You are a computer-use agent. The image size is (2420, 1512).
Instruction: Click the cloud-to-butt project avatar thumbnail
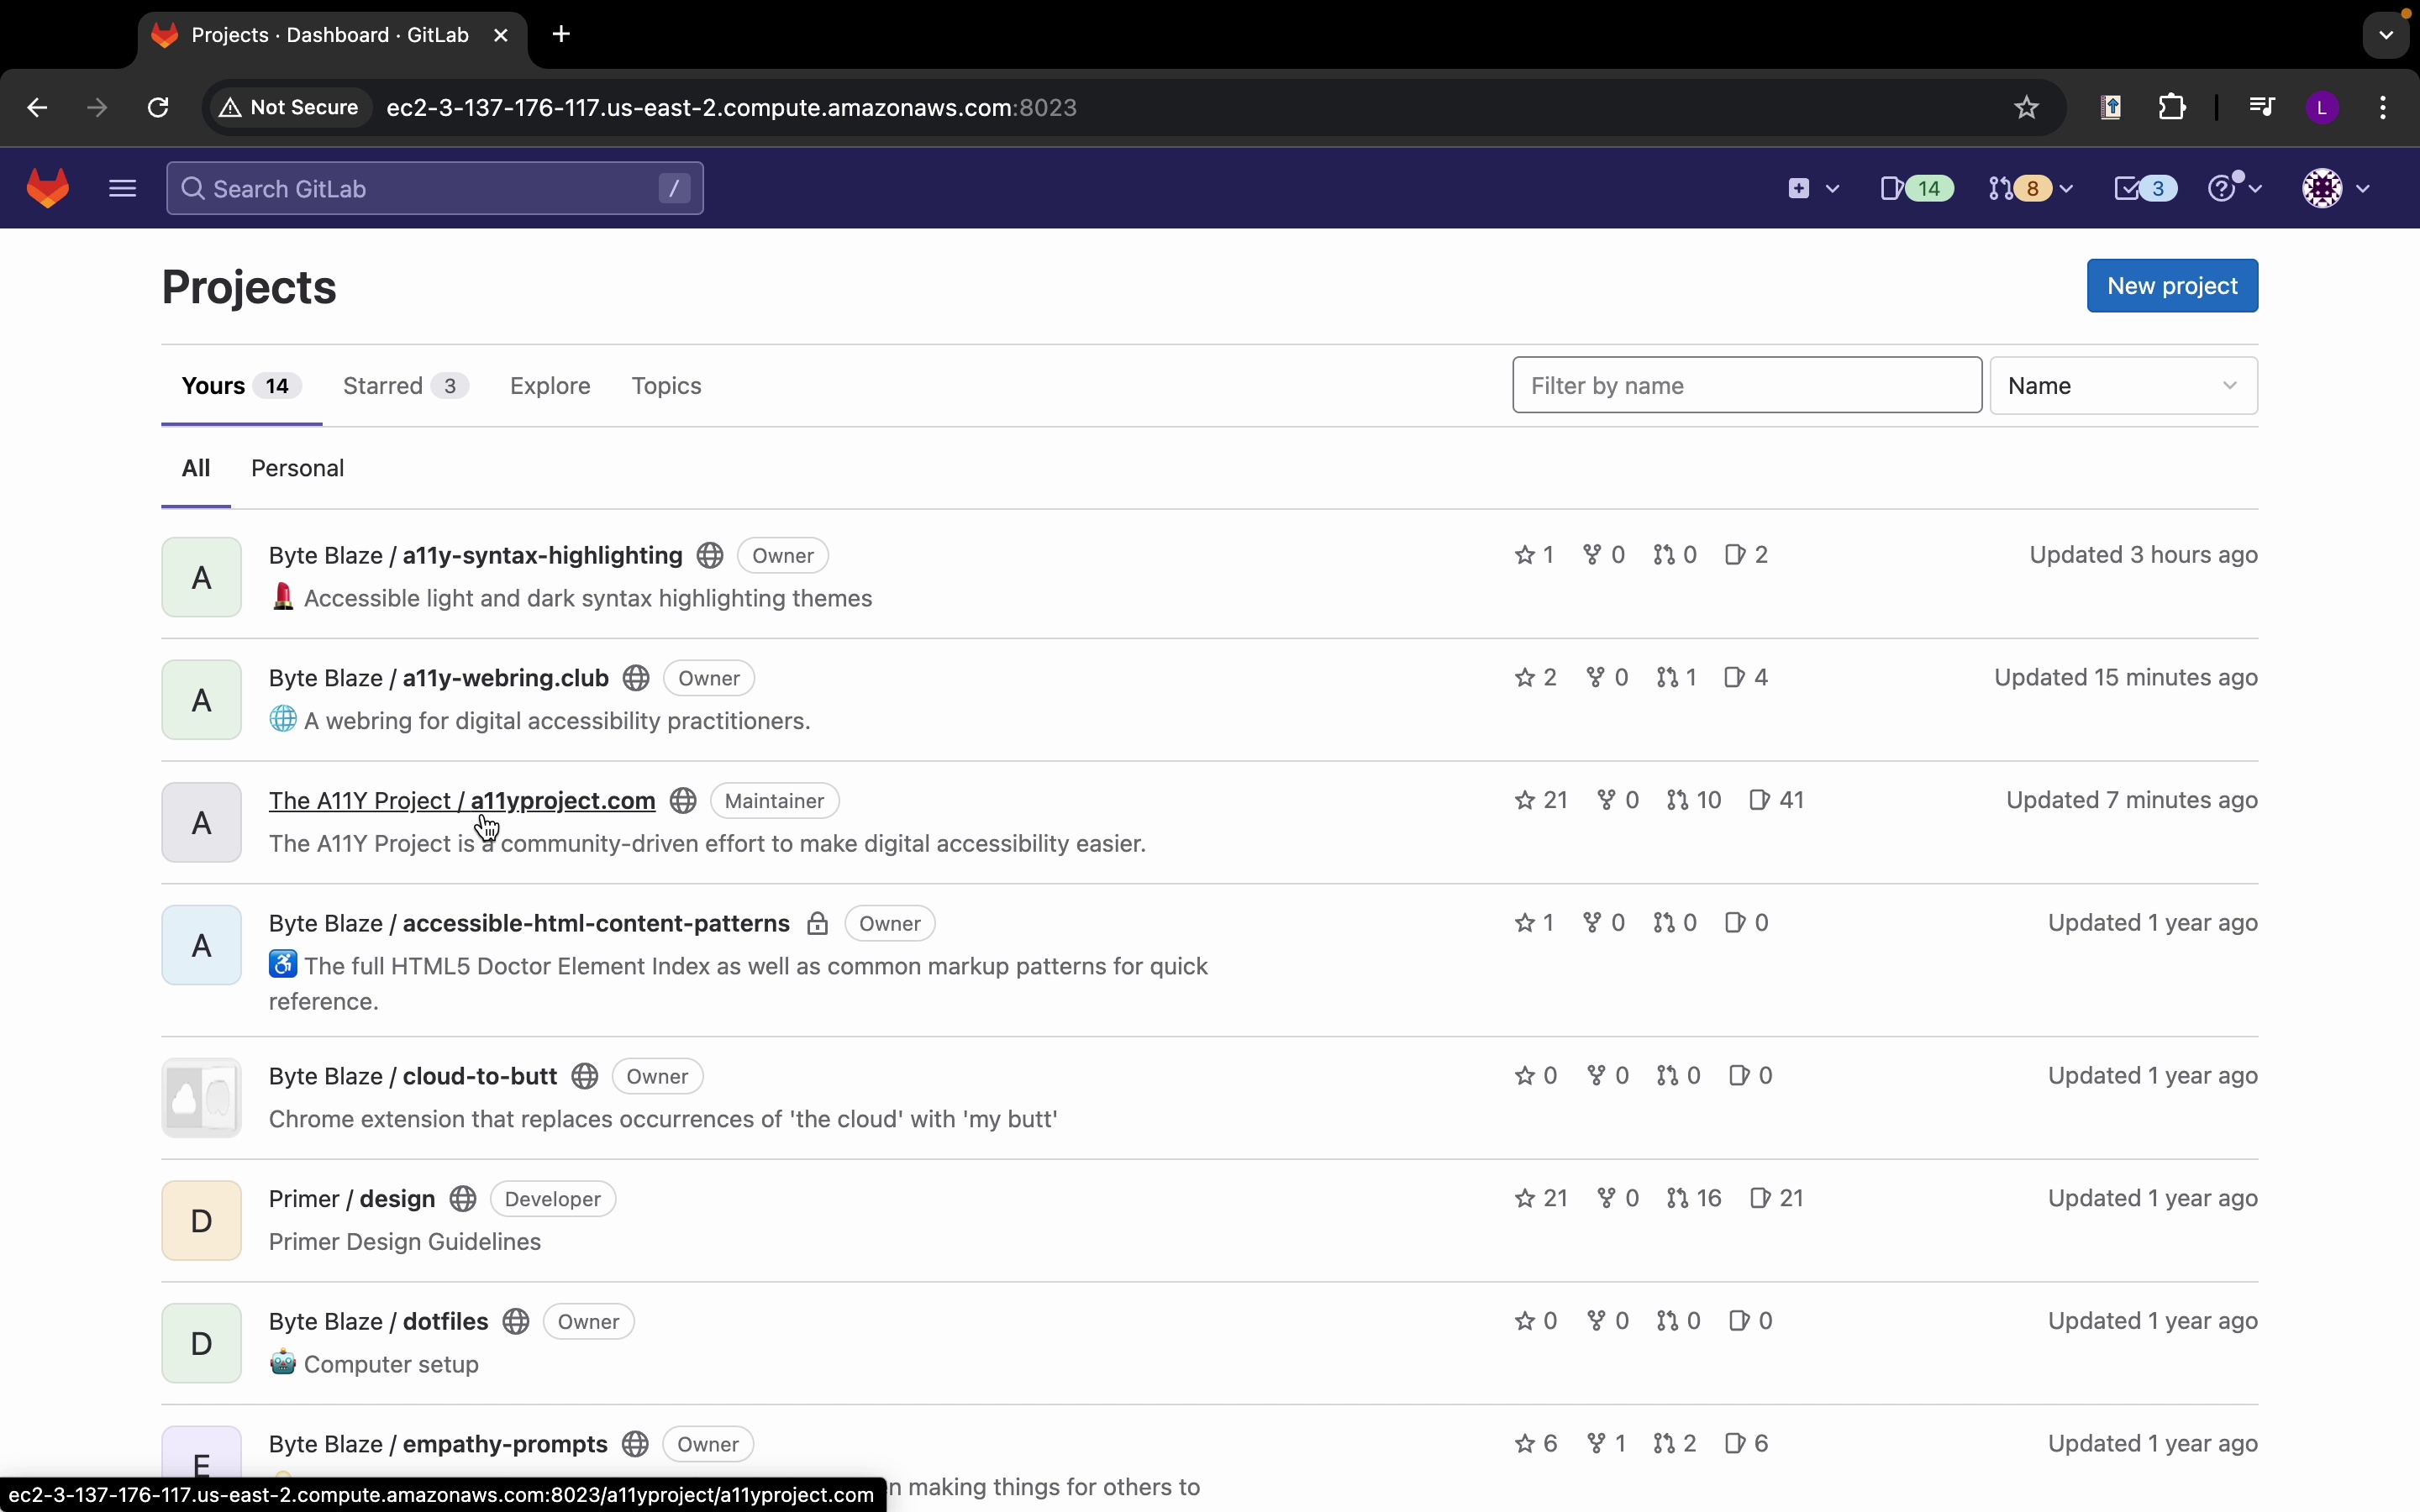click(x=202, y=1098)
